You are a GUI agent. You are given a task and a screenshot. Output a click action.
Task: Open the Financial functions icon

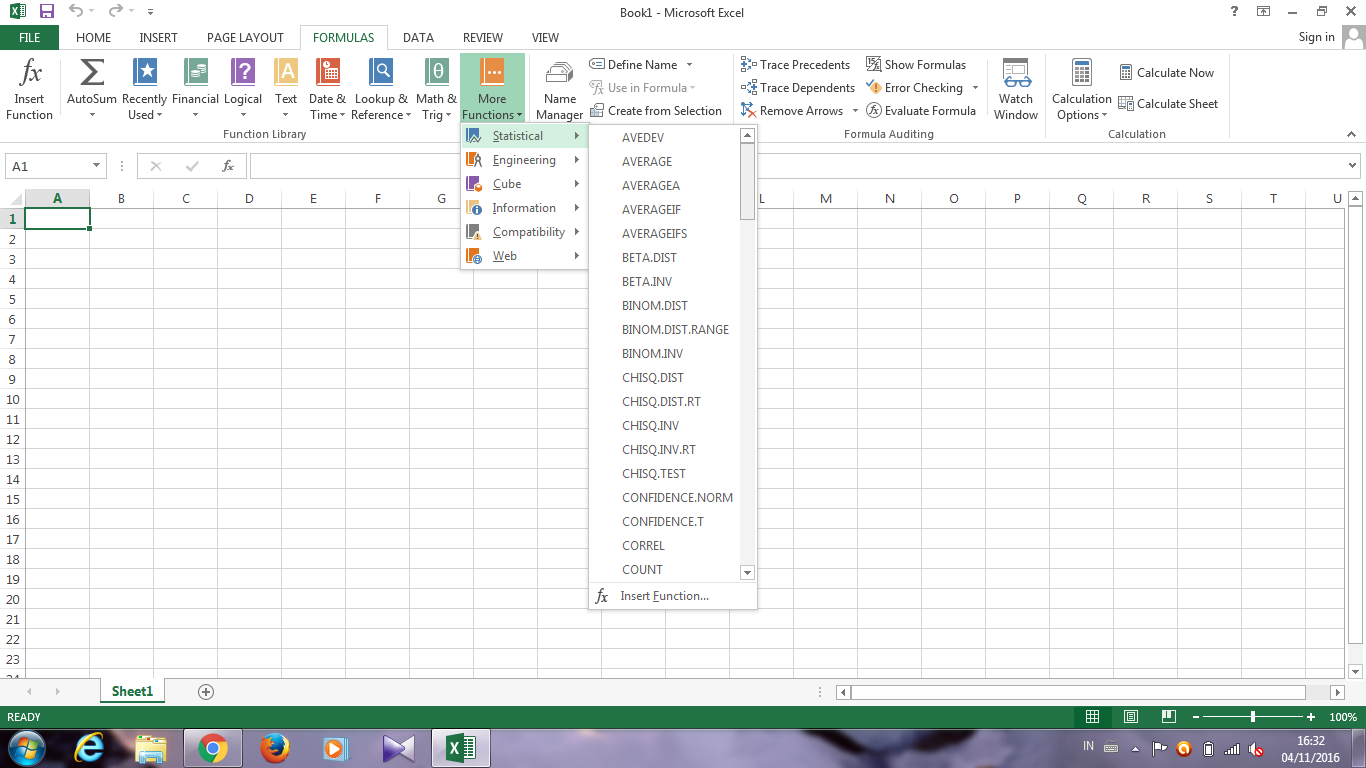(195, 73)
